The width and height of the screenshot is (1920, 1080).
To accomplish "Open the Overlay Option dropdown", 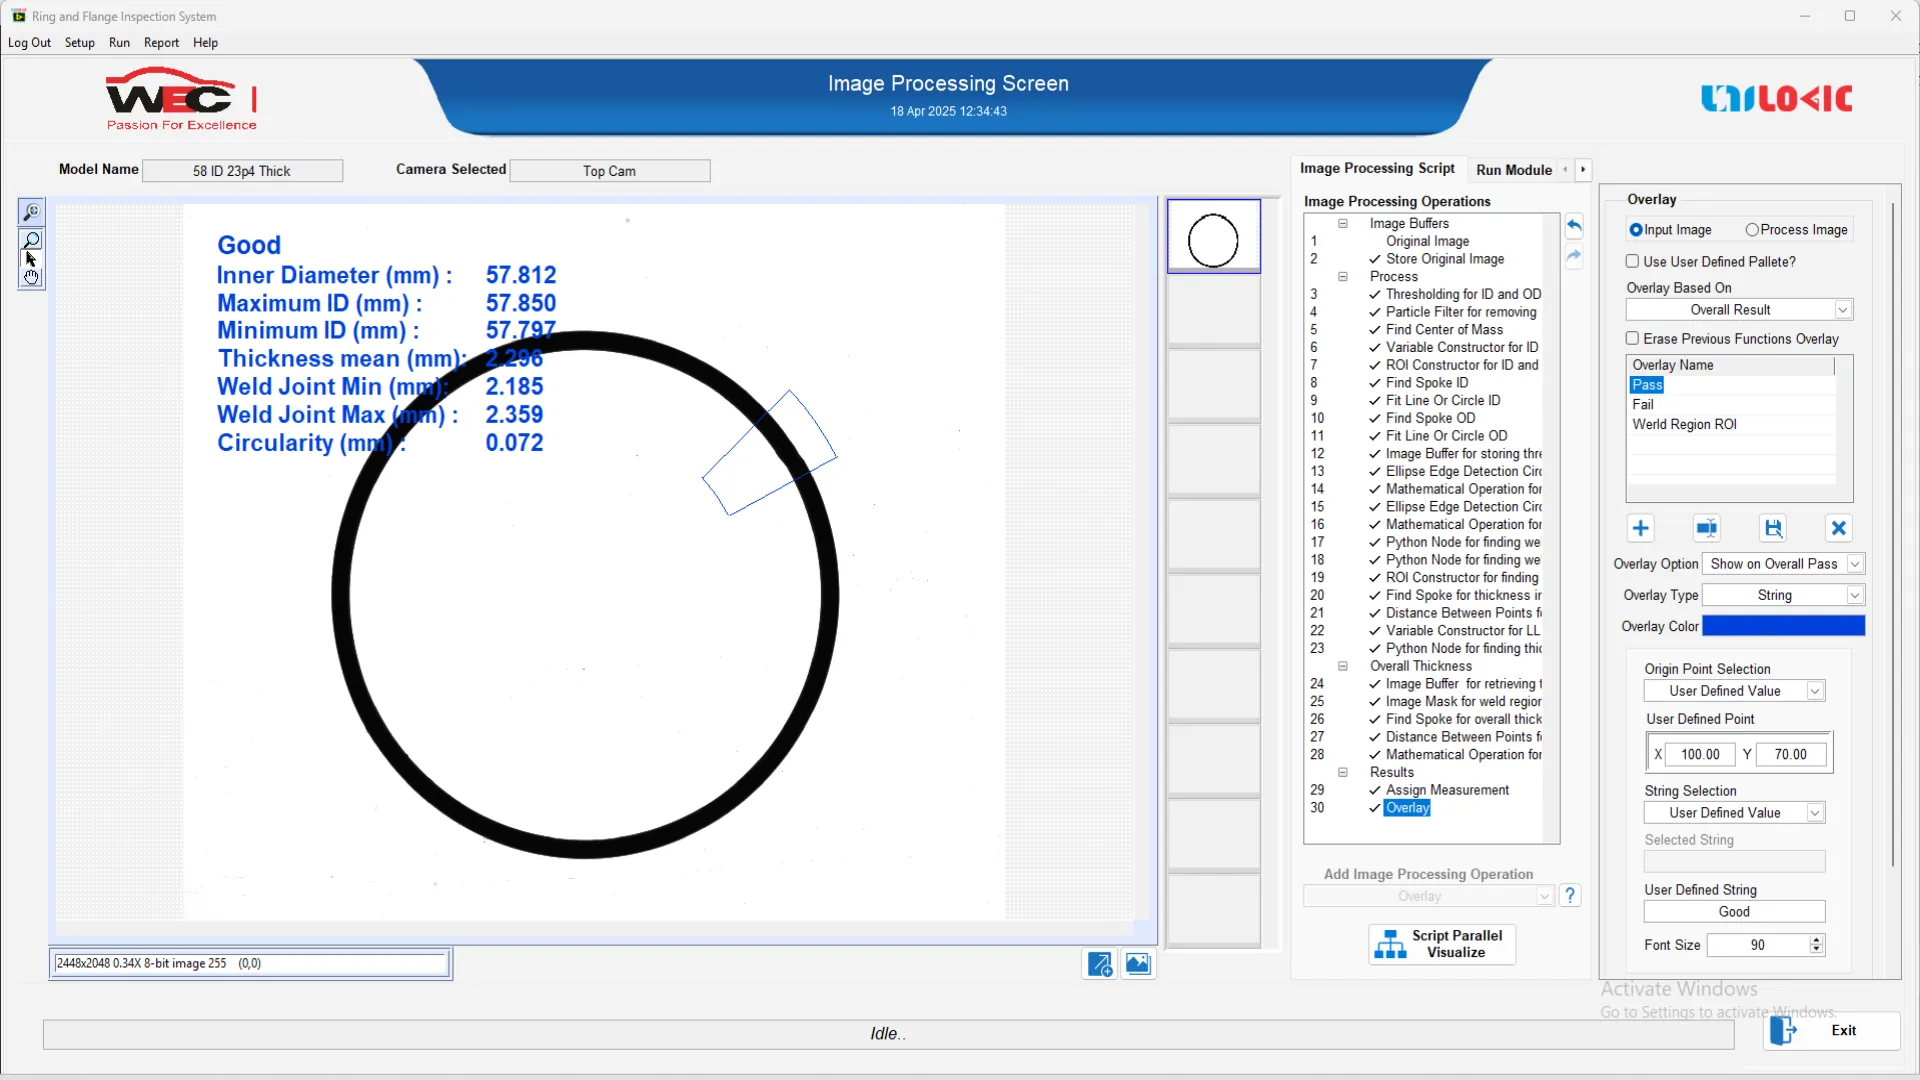I will (x=1854, y=564).
